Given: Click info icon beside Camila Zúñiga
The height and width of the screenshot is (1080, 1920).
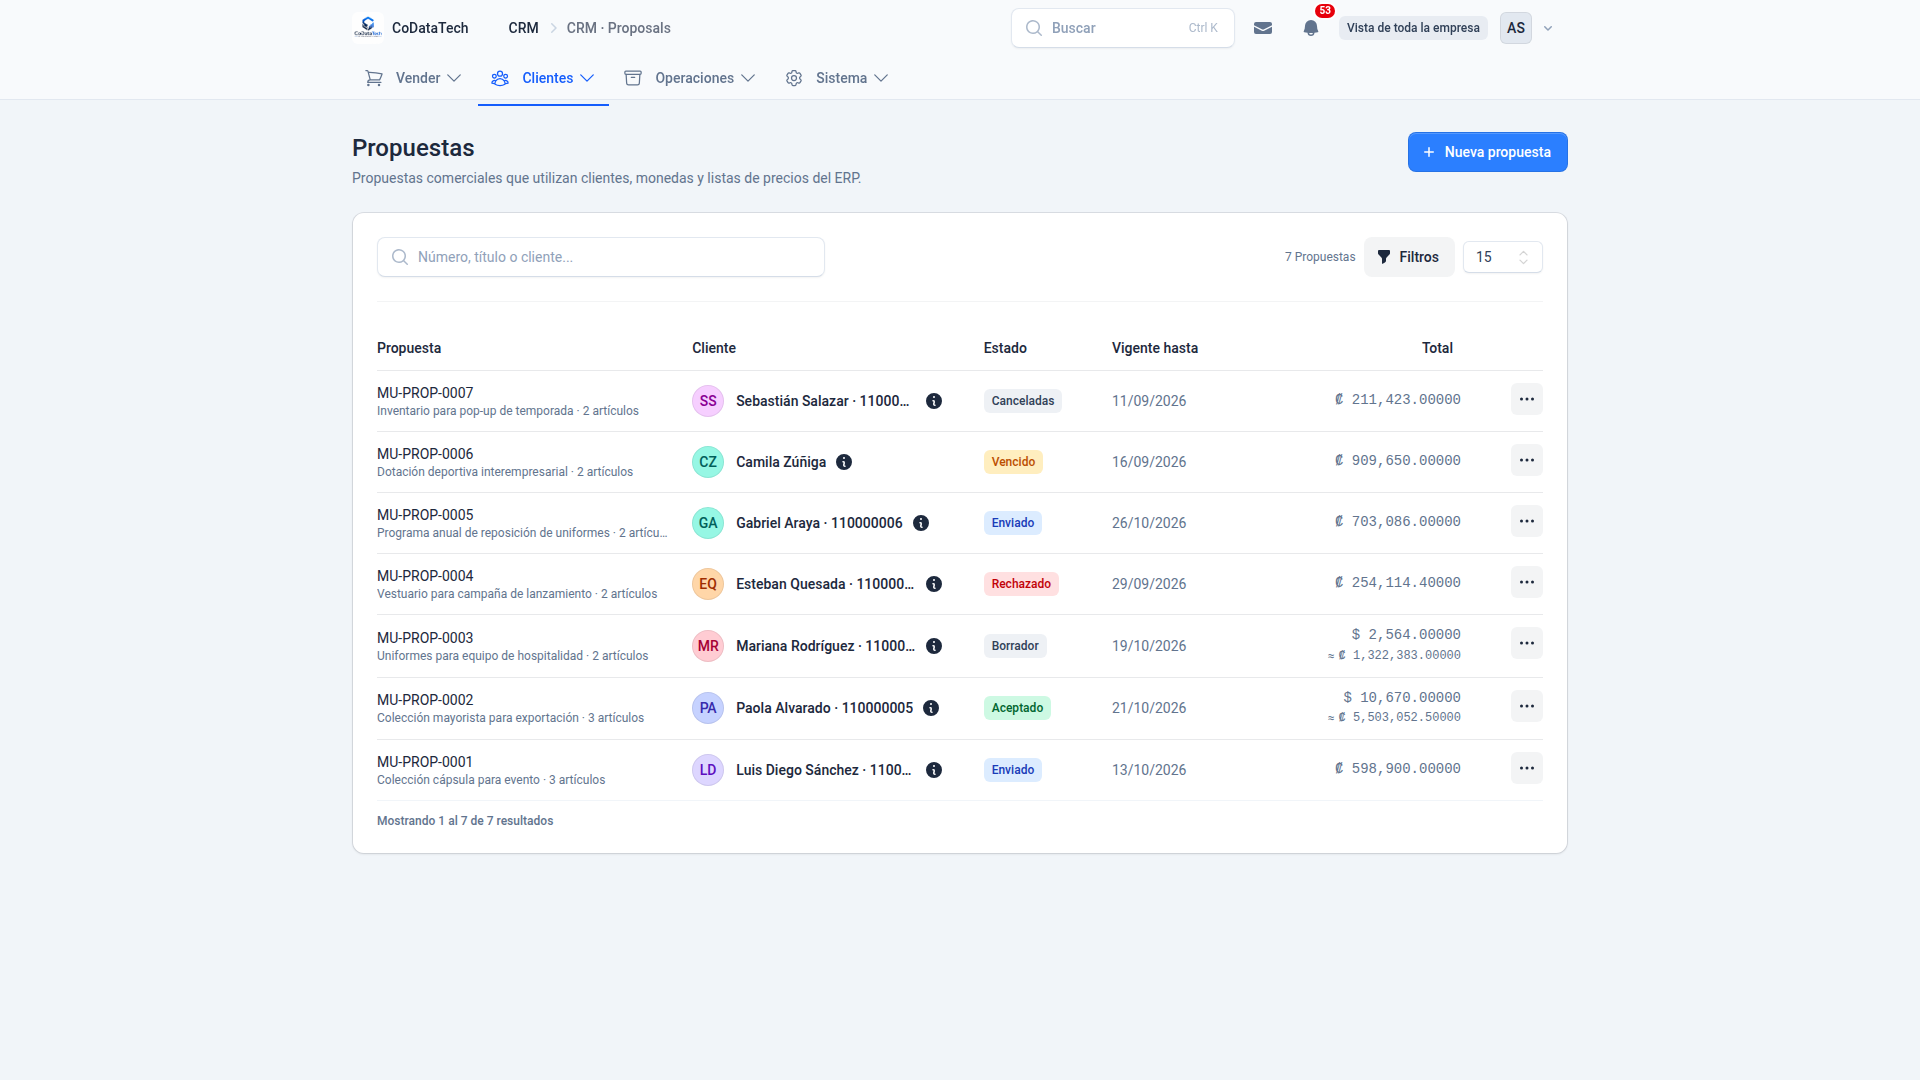Looking at the screenshot, I should point(844,462).
